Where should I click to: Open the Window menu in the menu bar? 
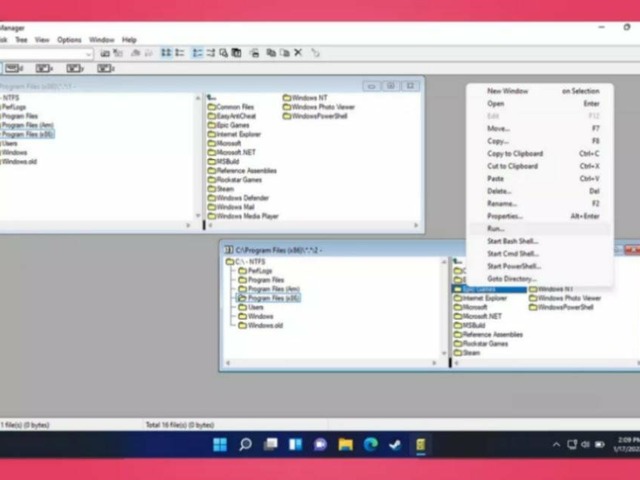point(102,40)
